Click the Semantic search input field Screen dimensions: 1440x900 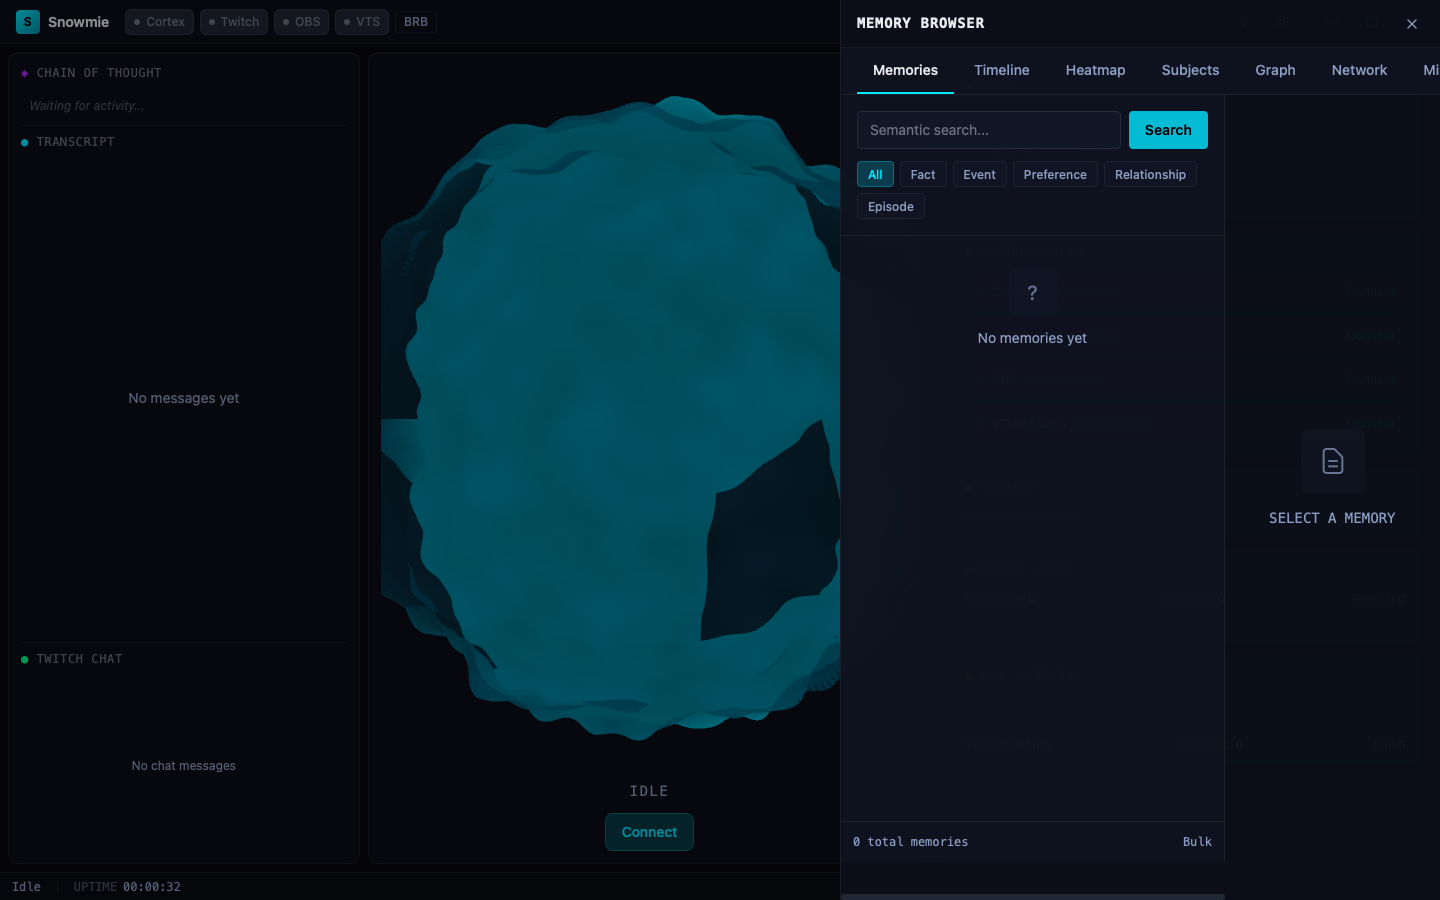(989, 130)
